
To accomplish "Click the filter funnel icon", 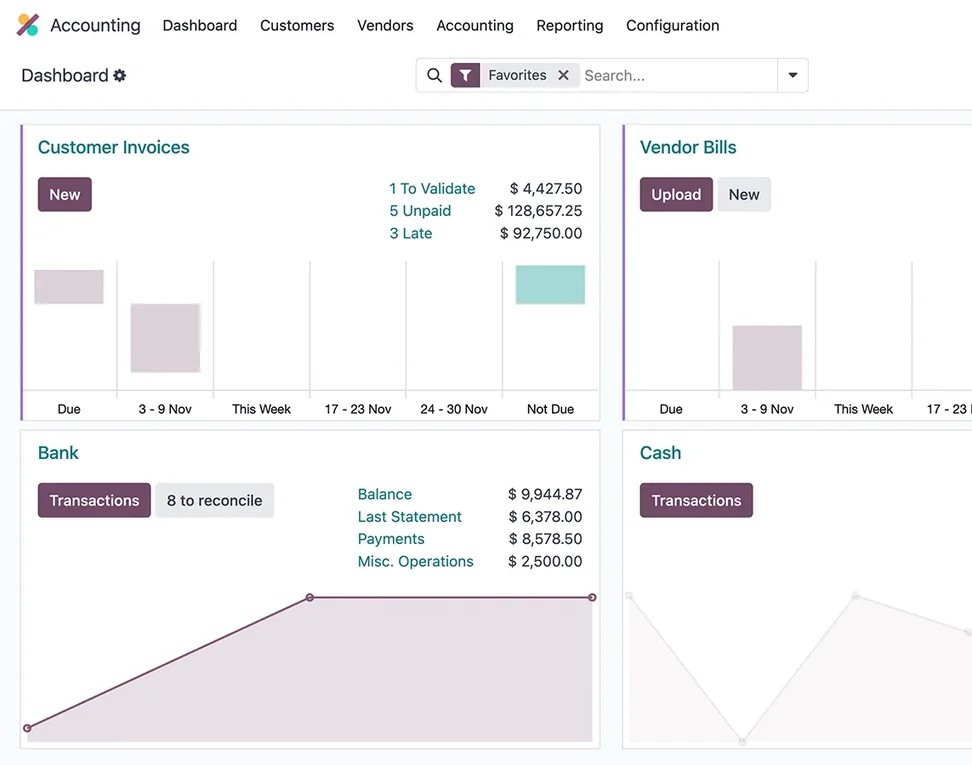I will point(465,76).
